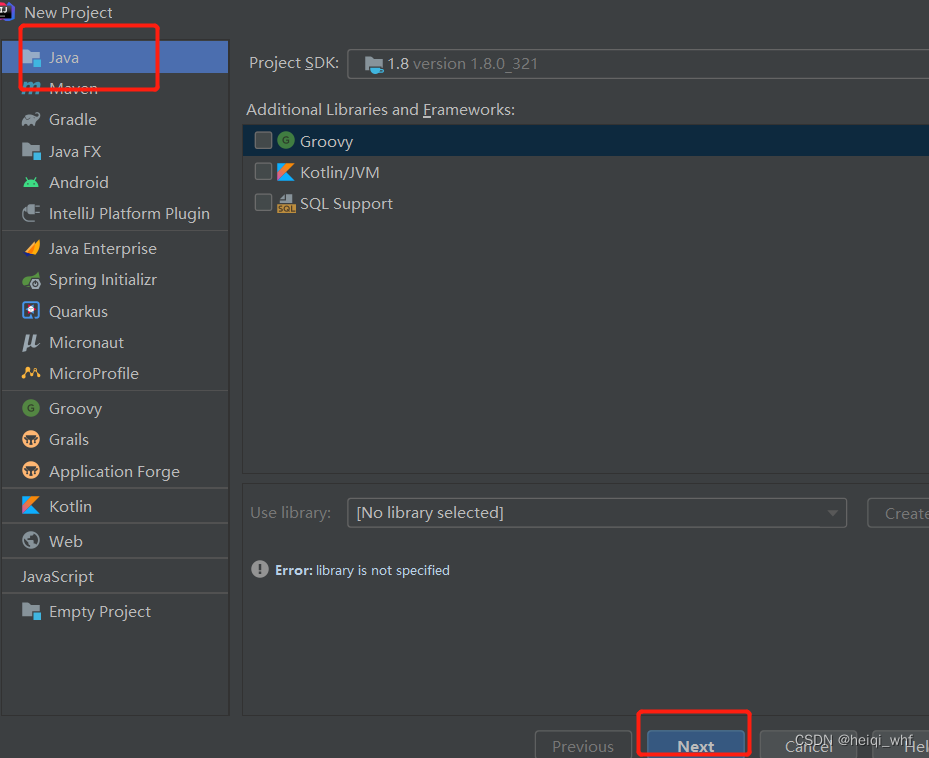929x758 pixels.
Task: Select Spring Initializr project type
Action: (115, 280)
